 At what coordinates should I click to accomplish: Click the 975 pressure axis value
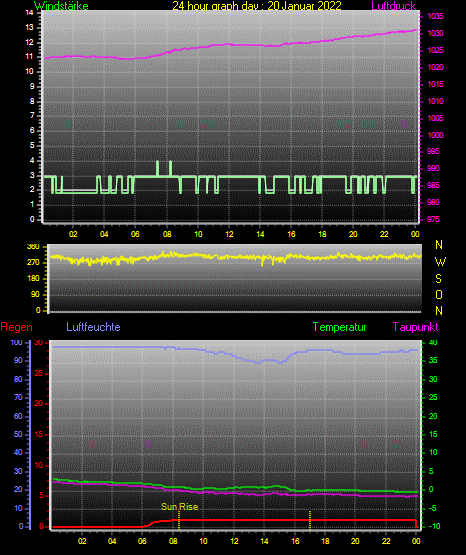433,219
